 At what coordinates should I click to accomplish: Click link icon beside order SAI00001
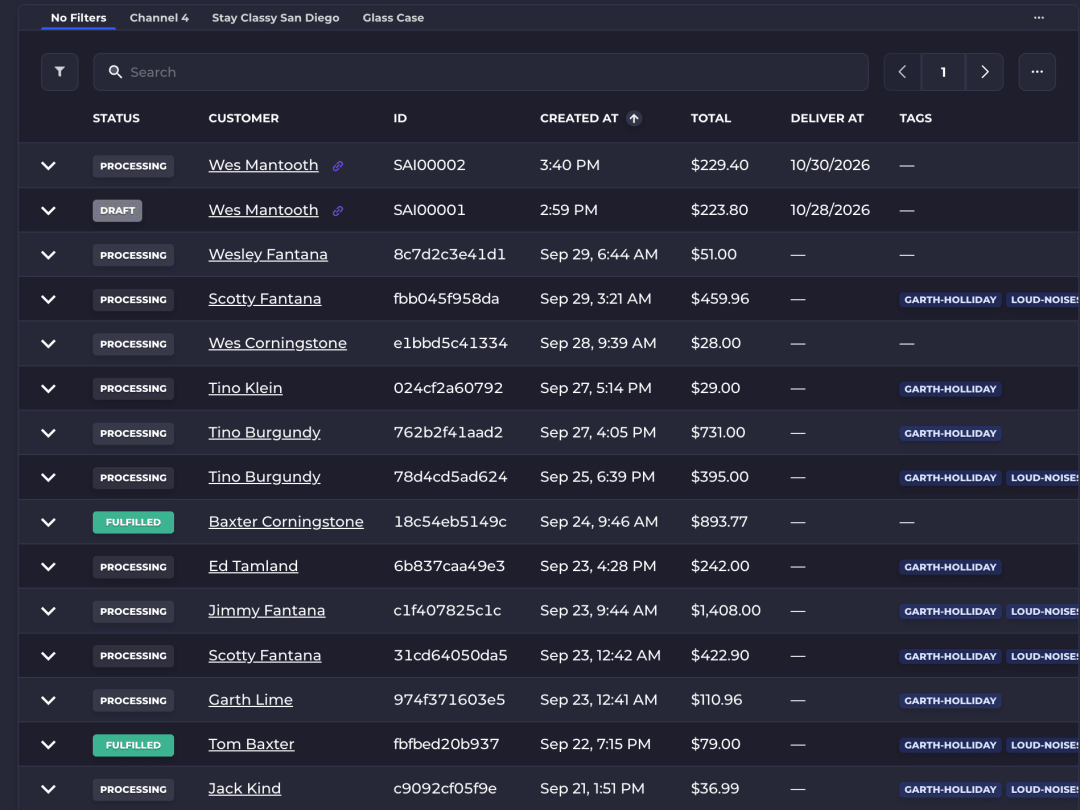(x=338, y=211)
